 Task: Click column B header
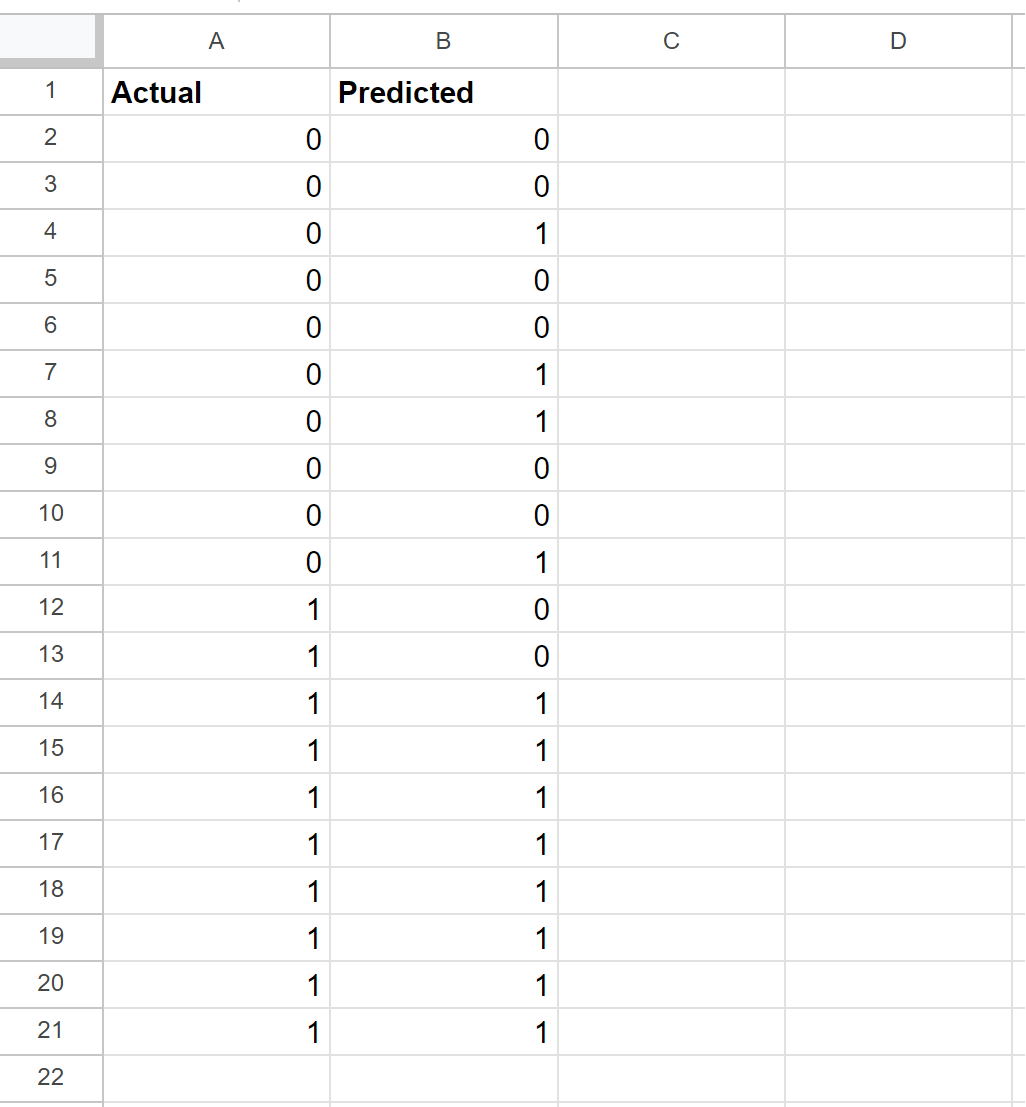point(443,41)
